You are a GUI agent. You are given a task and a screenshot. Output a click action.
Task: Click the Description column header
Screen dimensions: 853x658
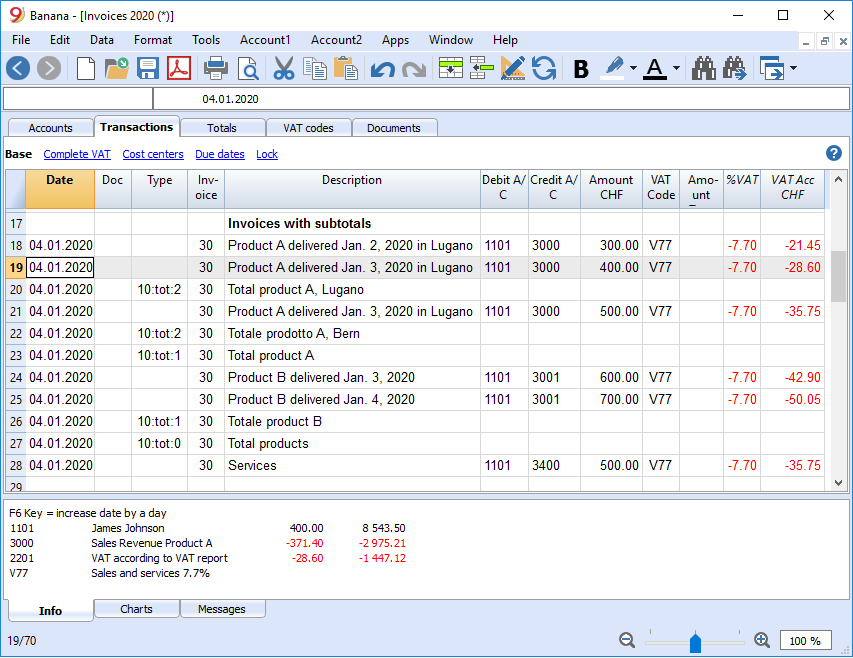352,189
